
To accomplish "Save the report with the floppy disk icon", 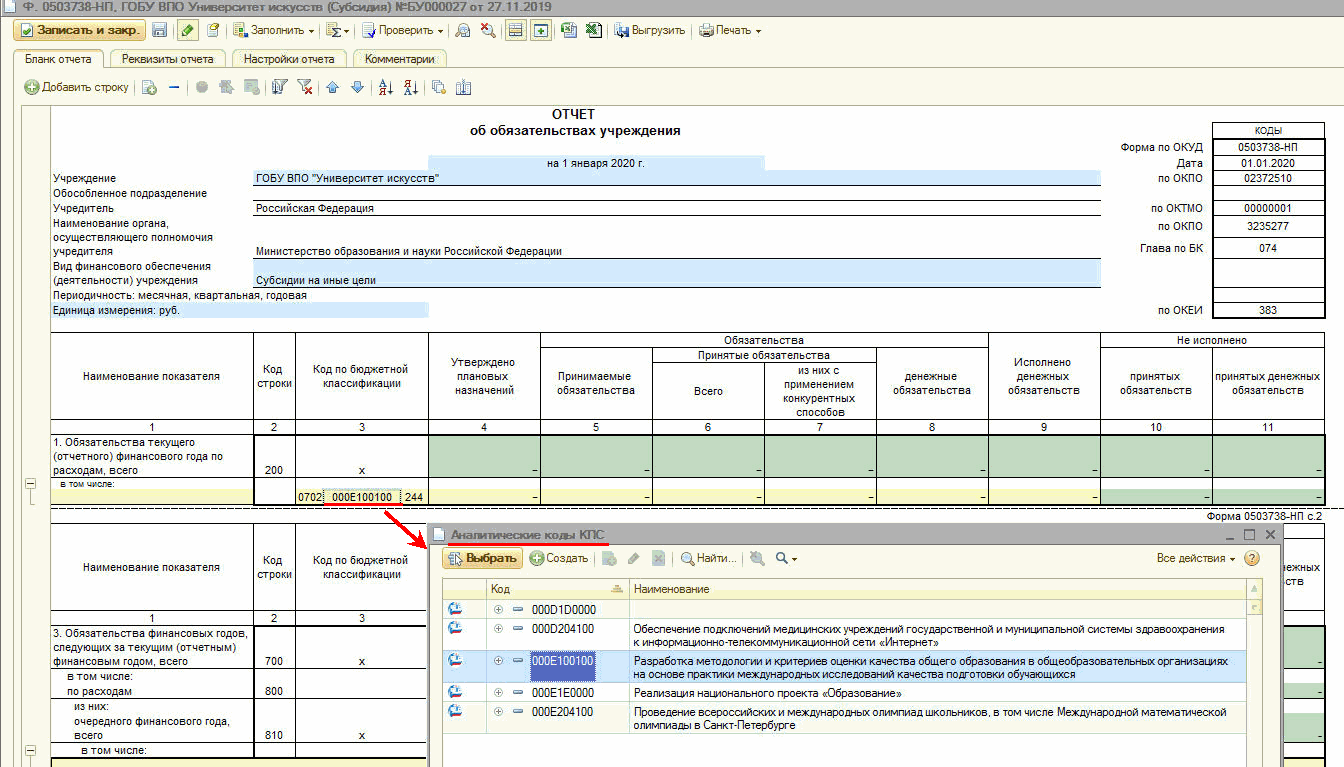I will pyautogui.click(x=161, y=30).
